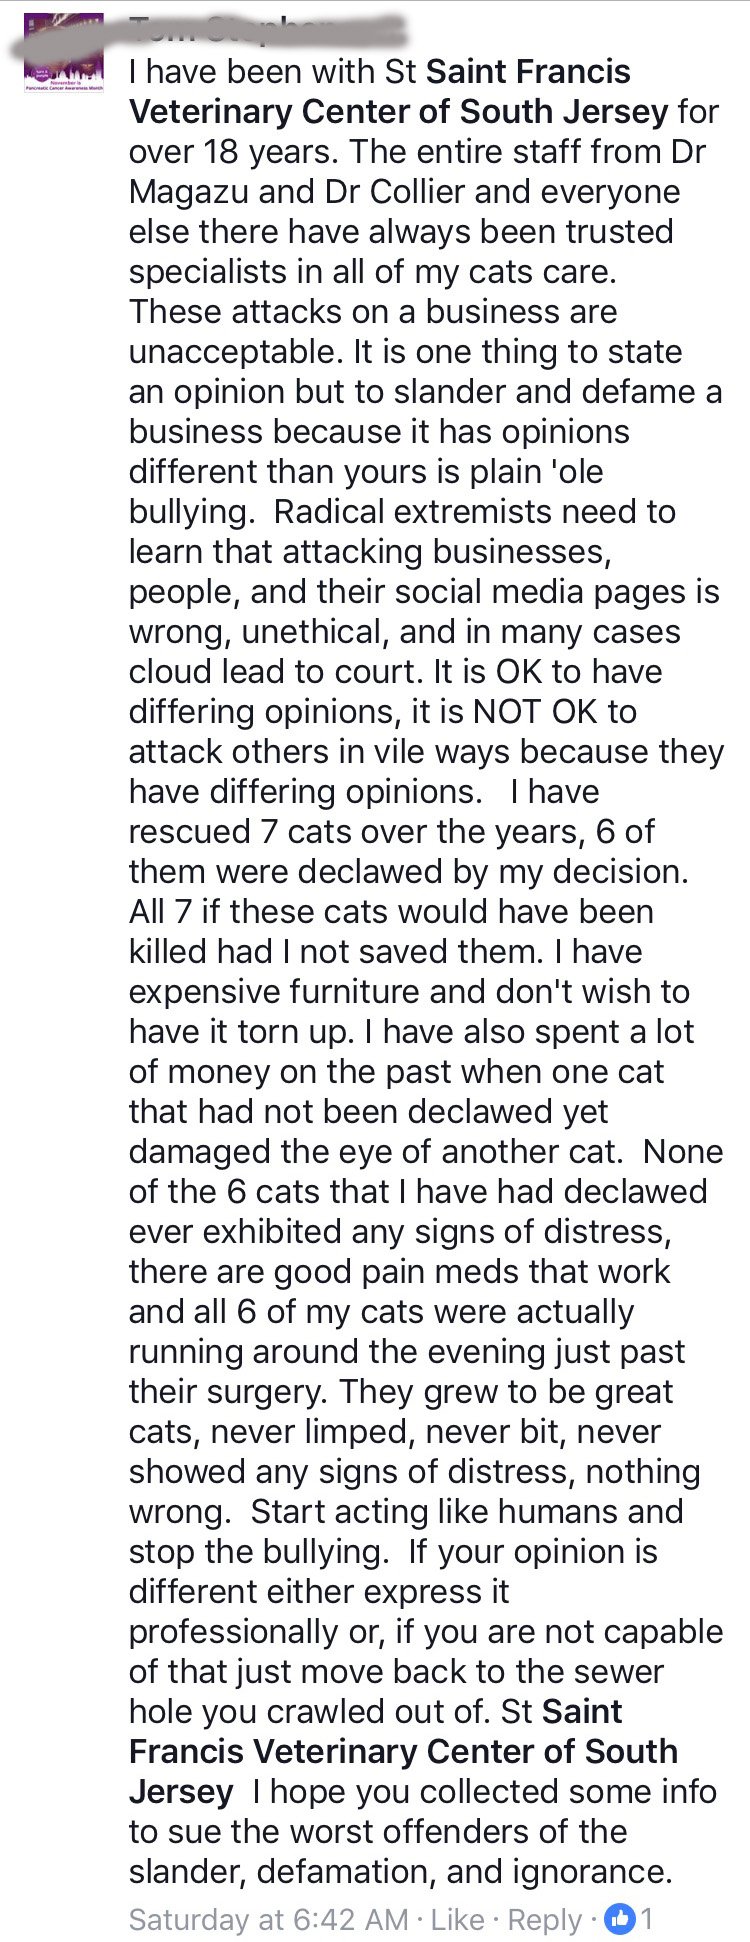View reaction count "1" beside the thumbs-up
Image resolution: width=750 pixels, height=1942 pixels.
[x=647, y=1919]
